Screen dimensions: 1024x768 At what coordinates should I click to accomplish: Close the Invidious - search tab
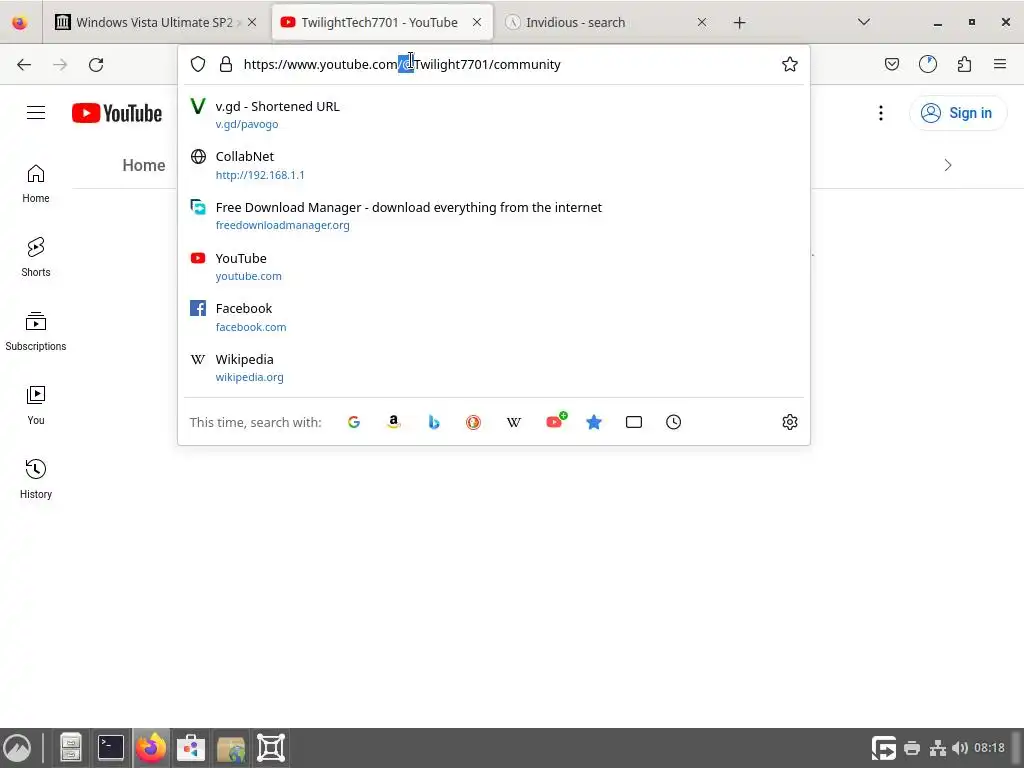point(701,22)
